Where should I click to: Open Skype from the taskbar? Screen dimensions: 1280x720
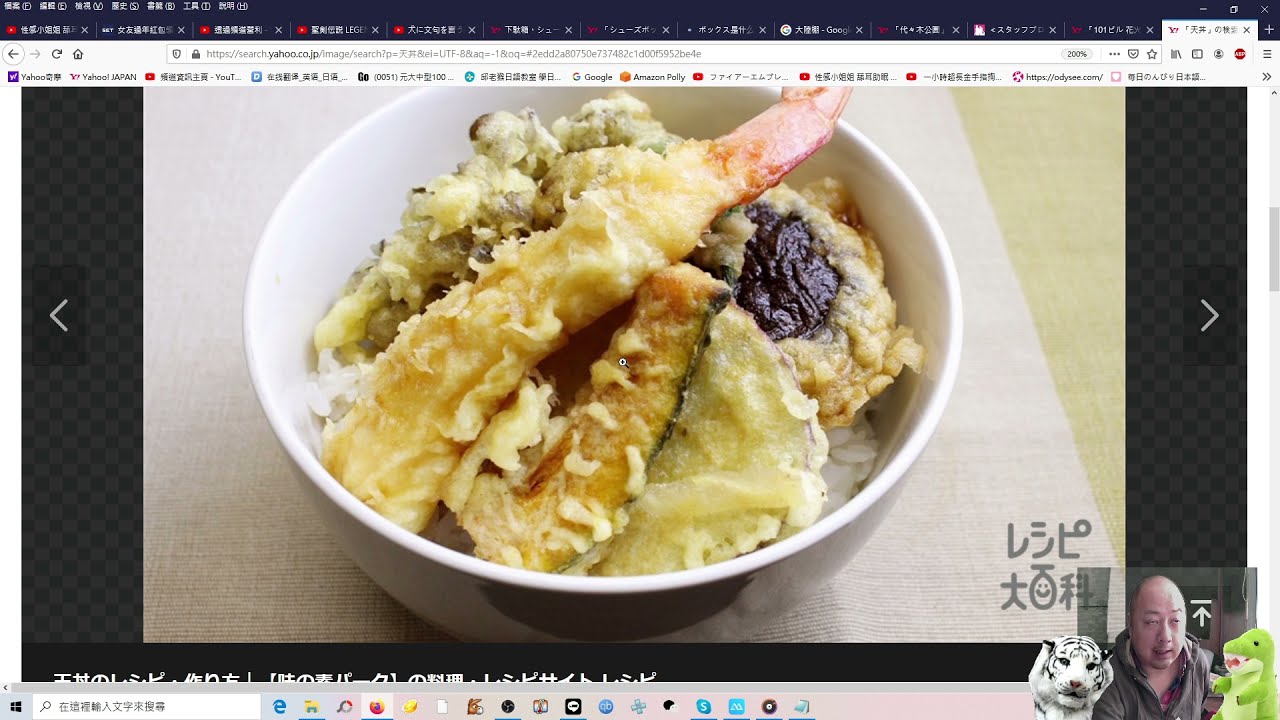click(703, 706)
